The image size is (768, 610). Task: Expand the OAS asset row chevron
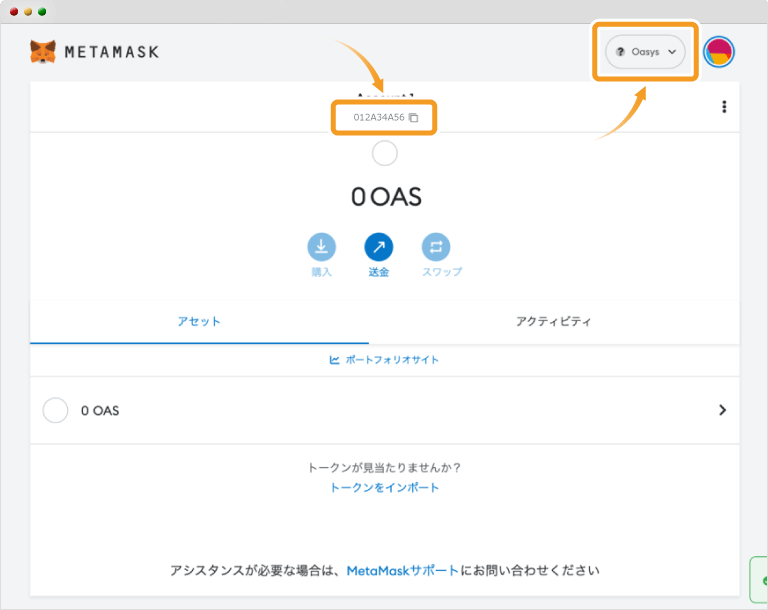[x=722, y=410]
